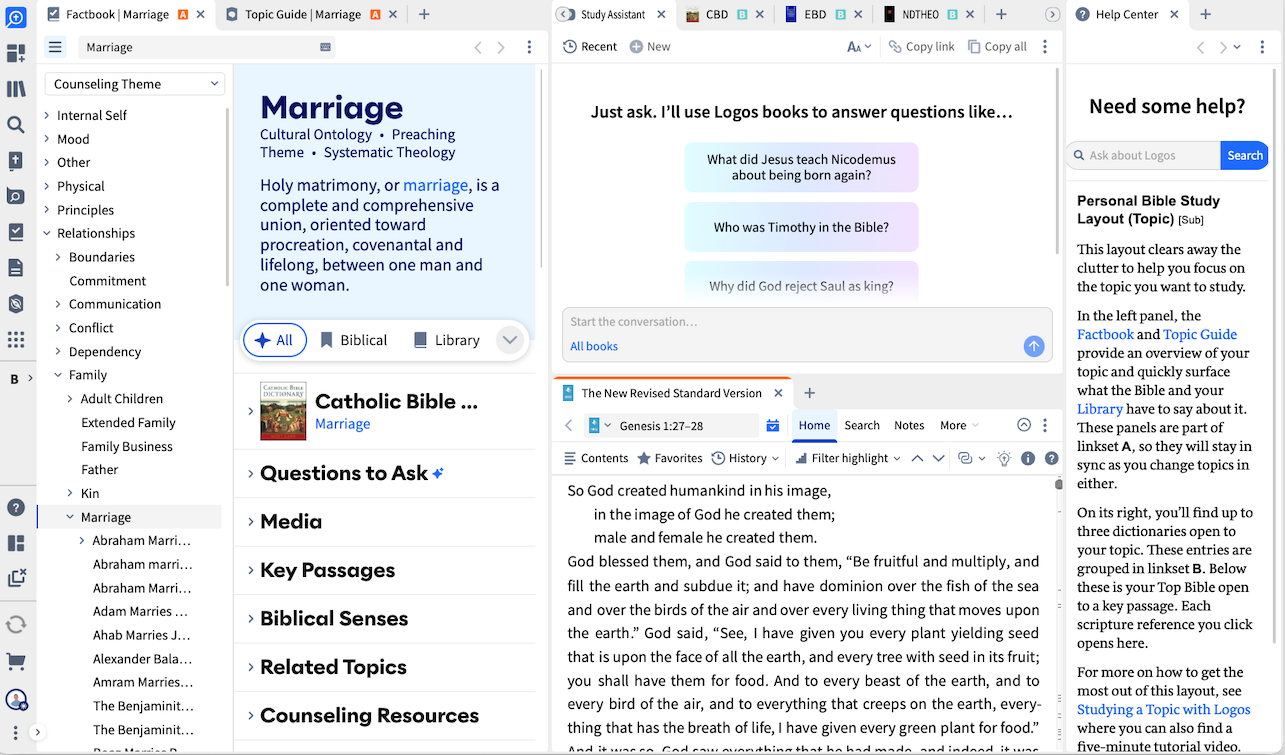Viewport: 1285px width, 755px height.
Task: Focus the Genesis 1:27–28 reference box
Action: pyautogui.click(x=686, y=426)
